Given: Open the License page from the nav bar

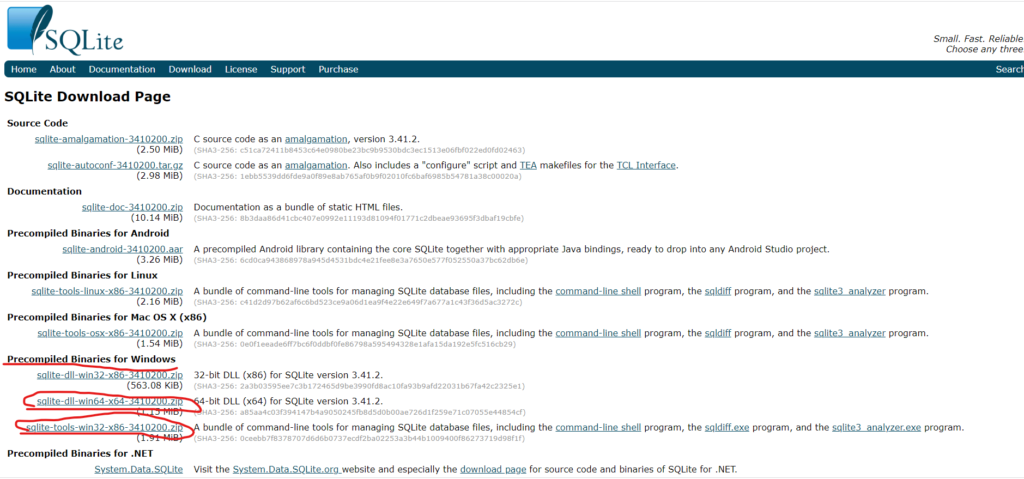Looking at the screenshot, I should coord(241,69).
